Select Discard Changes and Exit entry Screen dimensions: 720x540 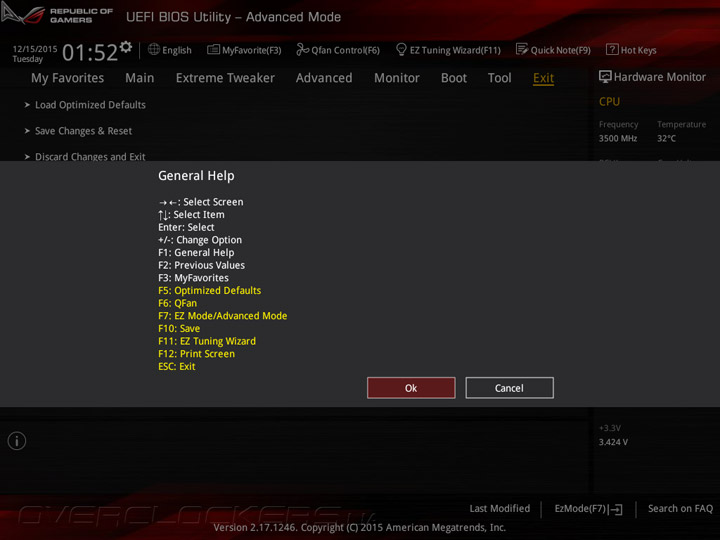point(90,156)
